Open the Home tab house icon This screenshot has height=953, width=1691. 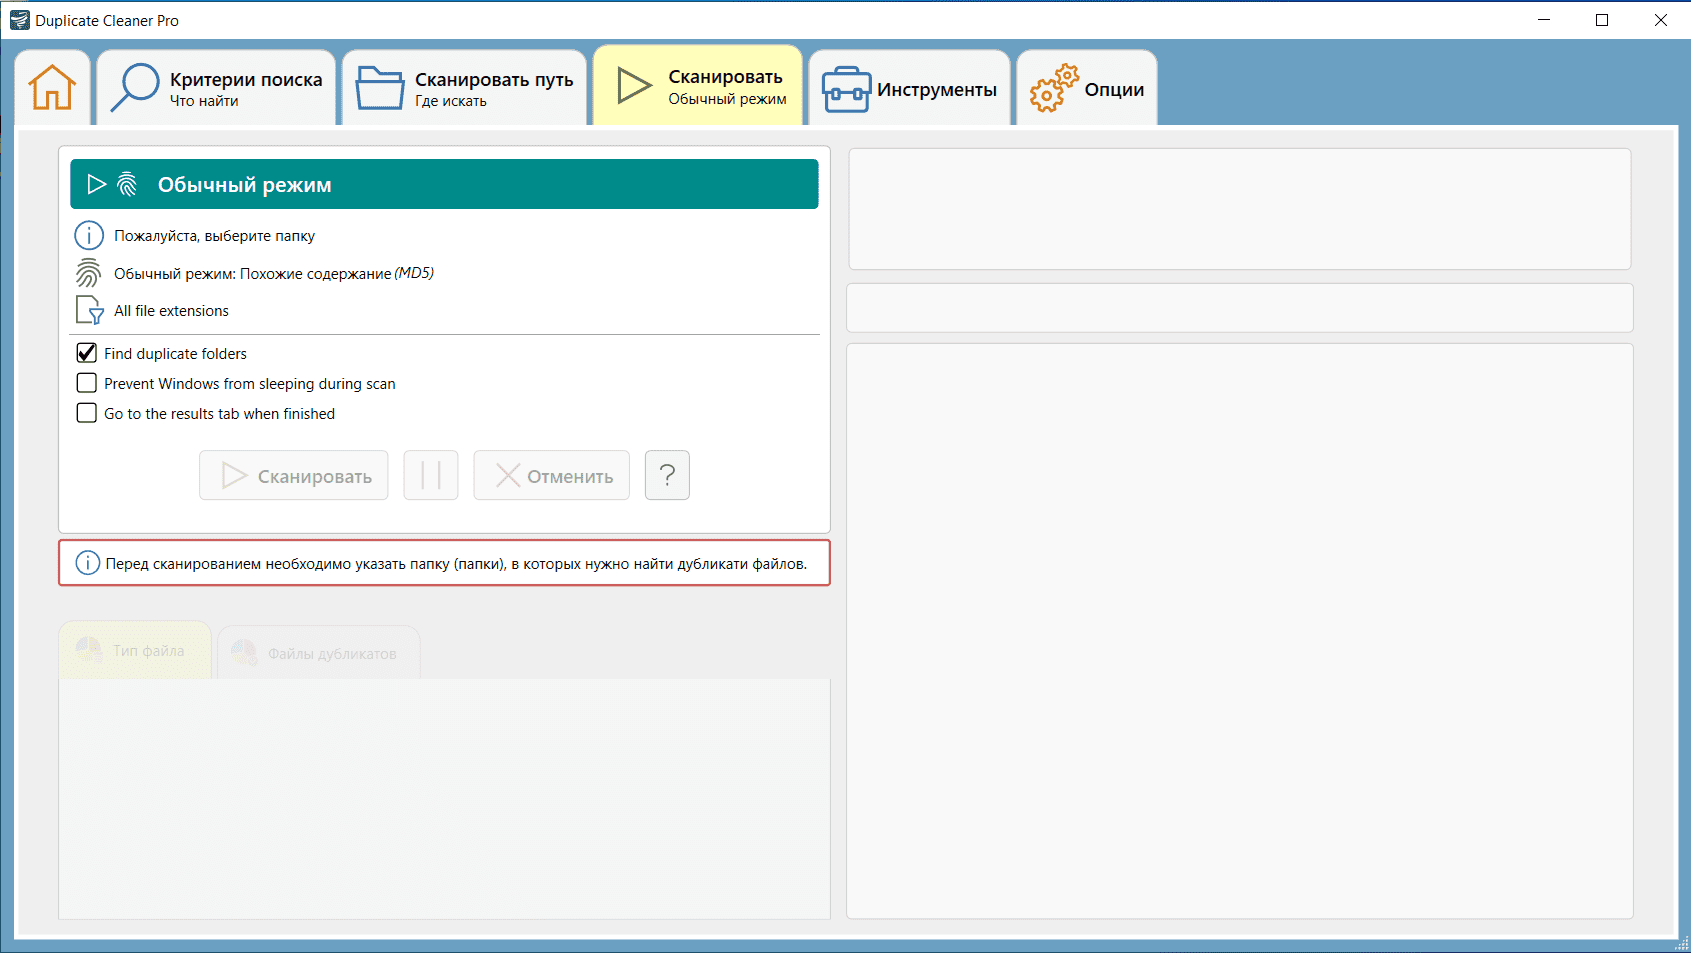(x=52, y=88)
